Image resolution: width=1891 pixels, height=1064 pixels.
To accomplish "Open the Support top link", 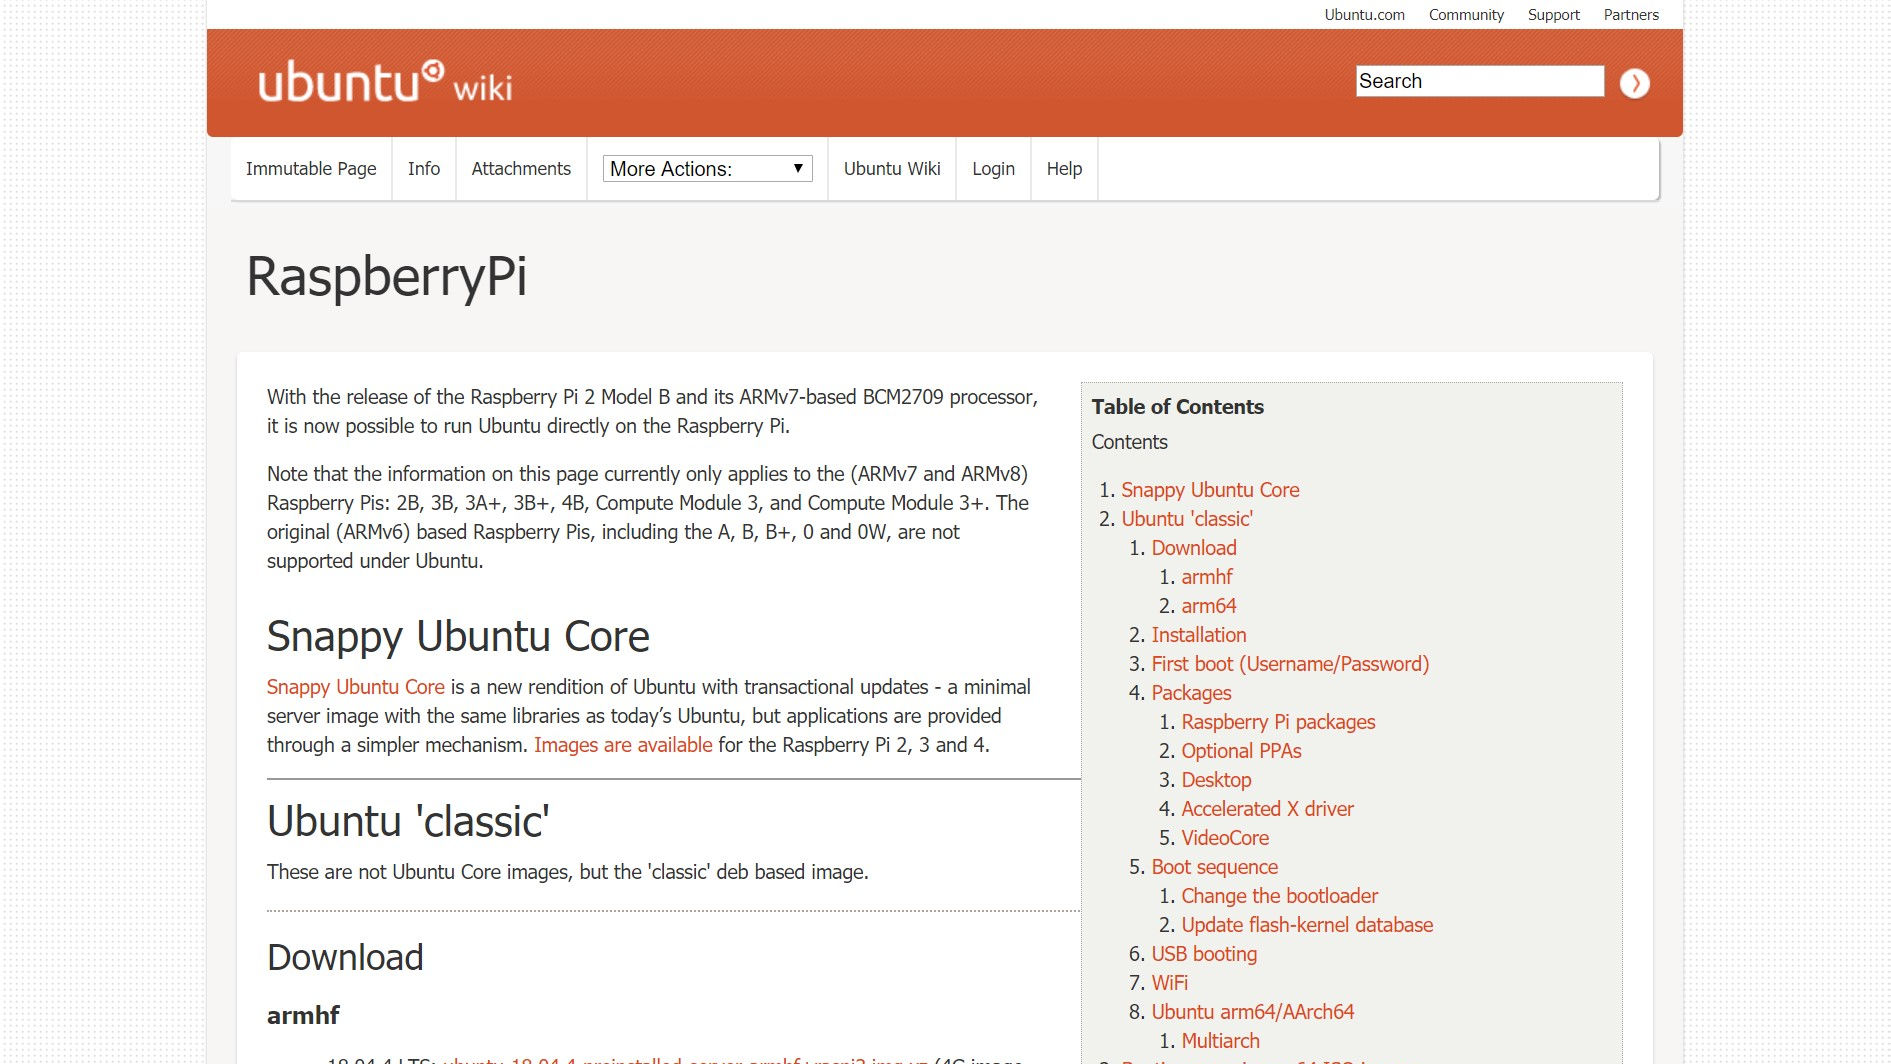I will pos(1553,15).
